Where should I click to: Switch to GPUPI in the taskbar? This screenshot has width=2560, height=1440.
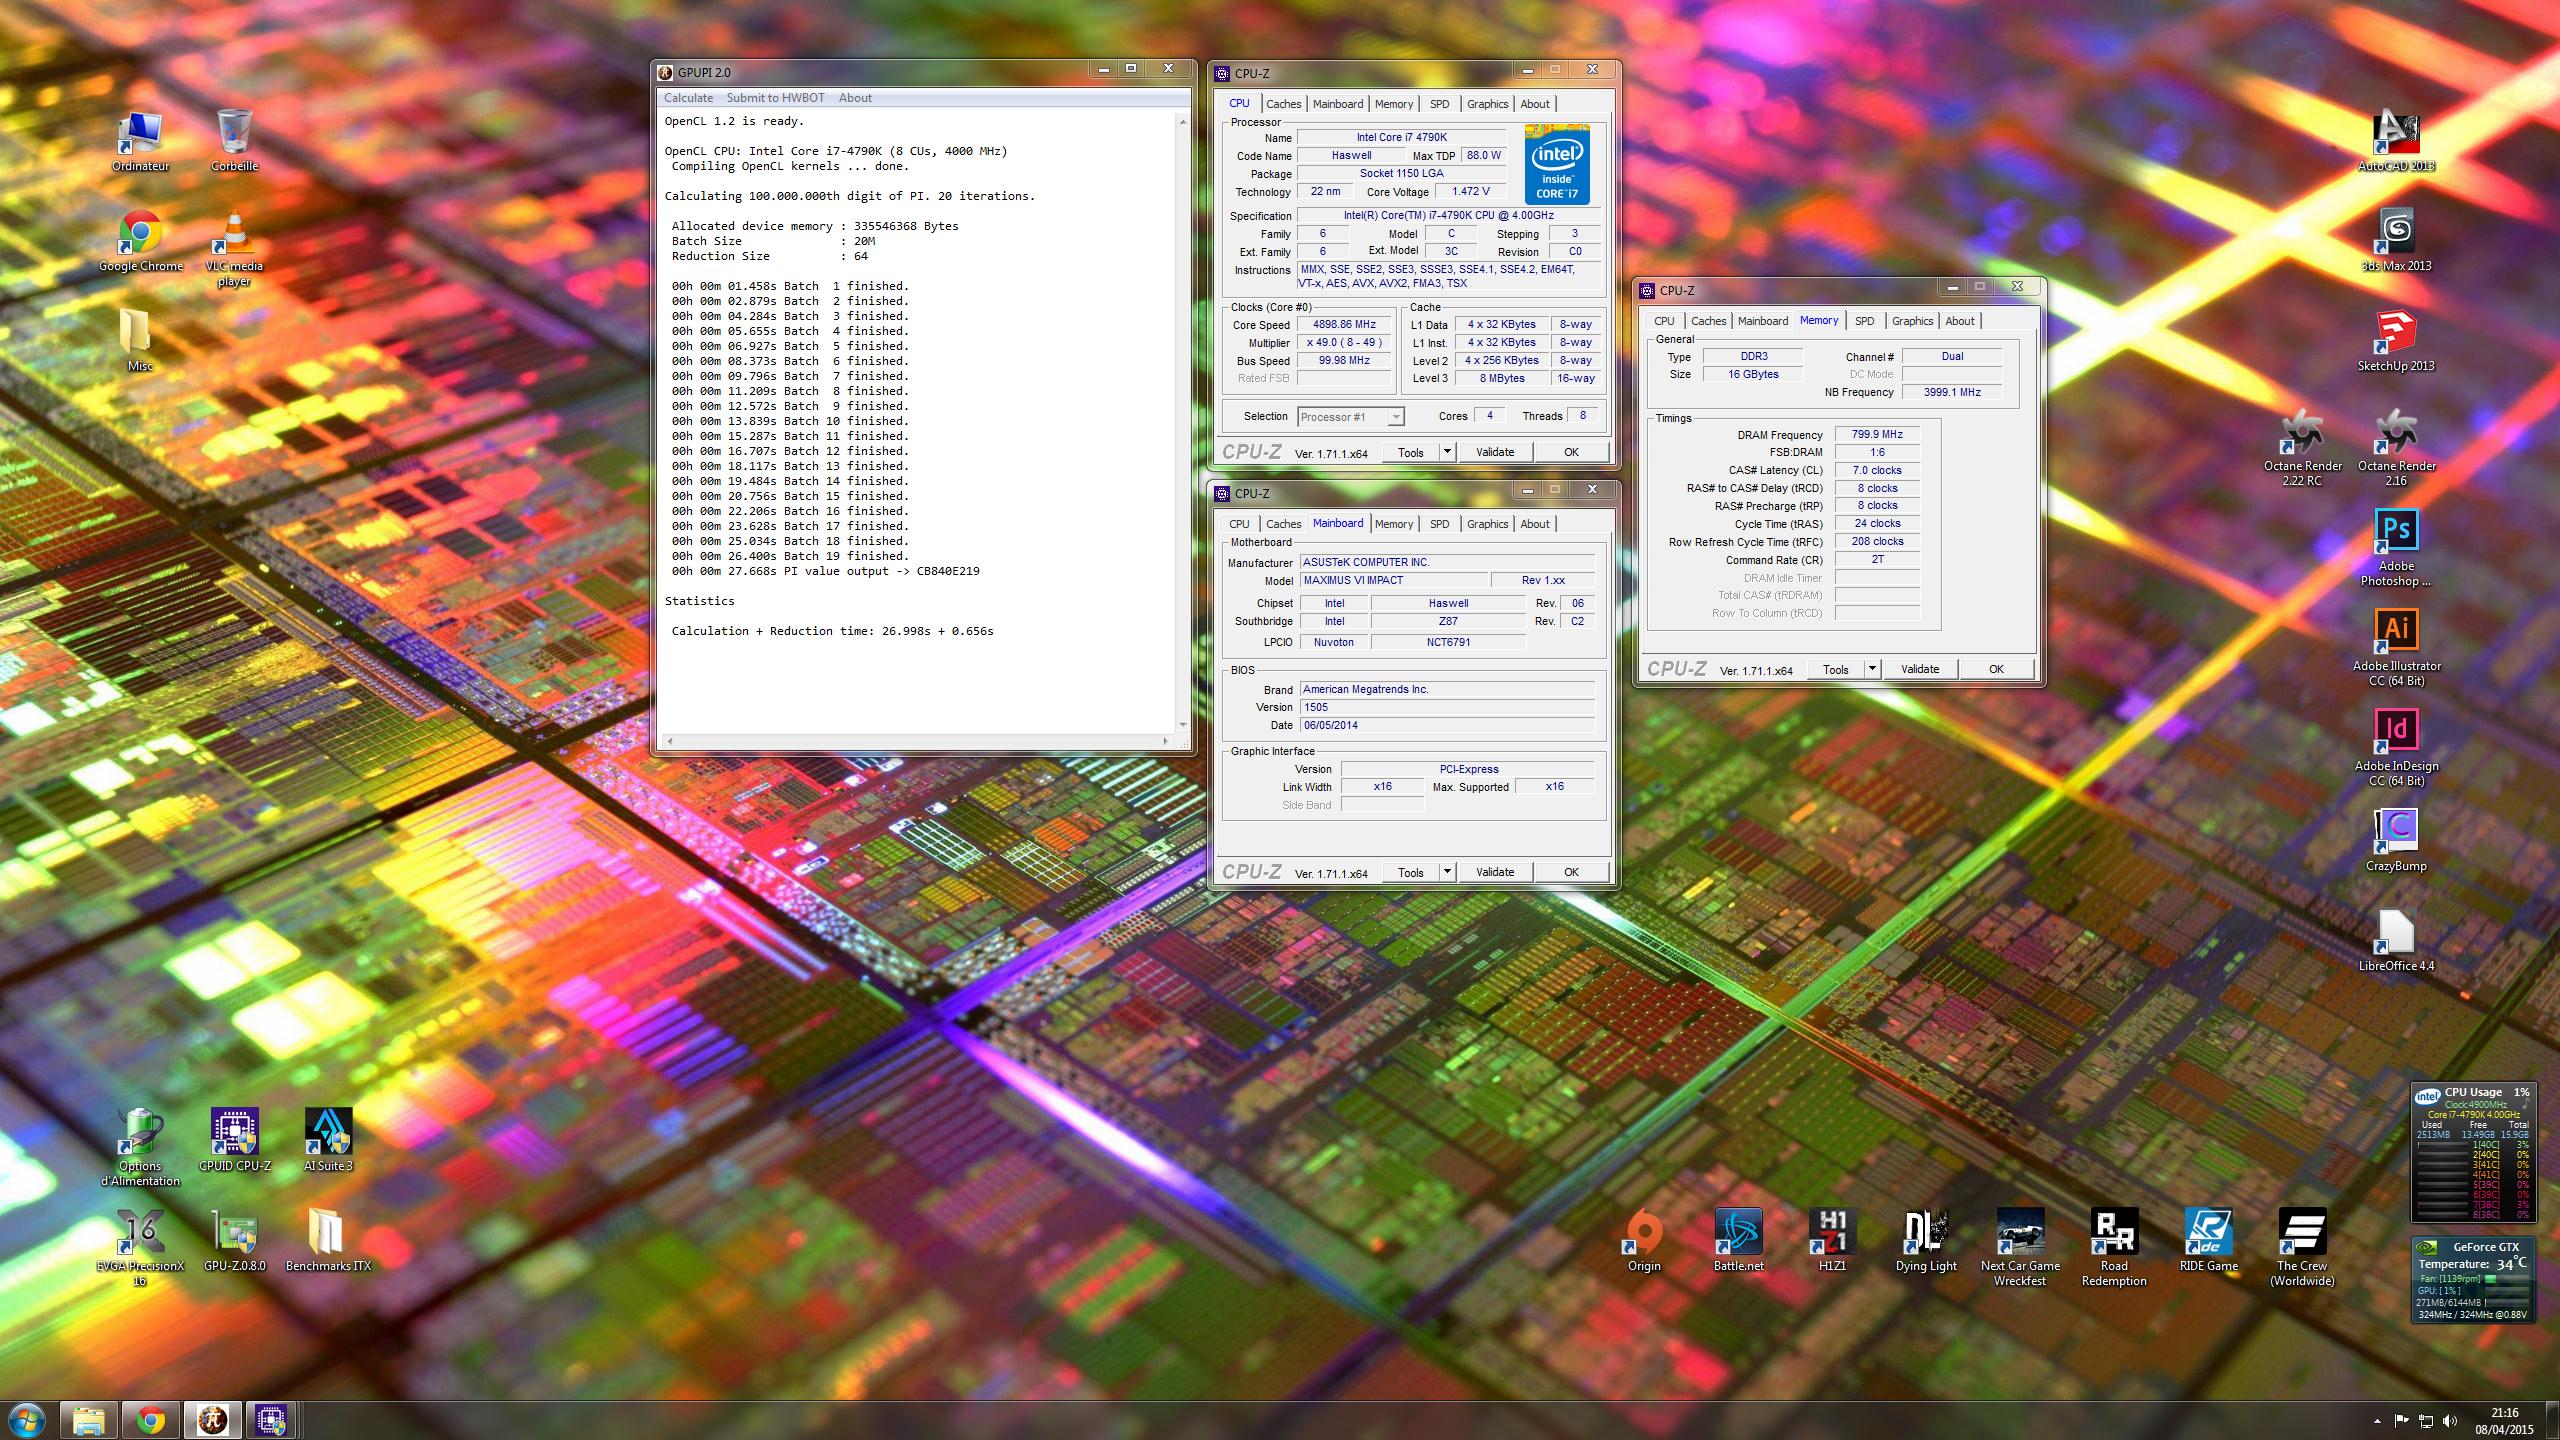212,1420
